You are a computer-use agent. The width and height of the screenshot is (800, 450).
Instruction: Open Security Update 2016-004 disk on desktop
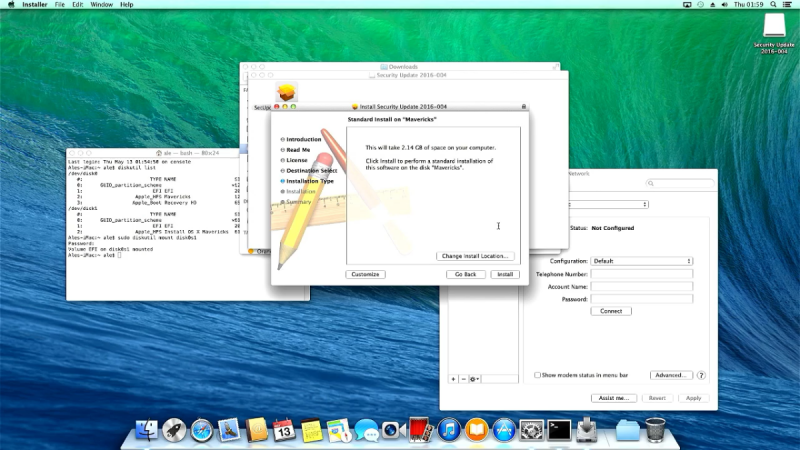click(x=777, y=27)
